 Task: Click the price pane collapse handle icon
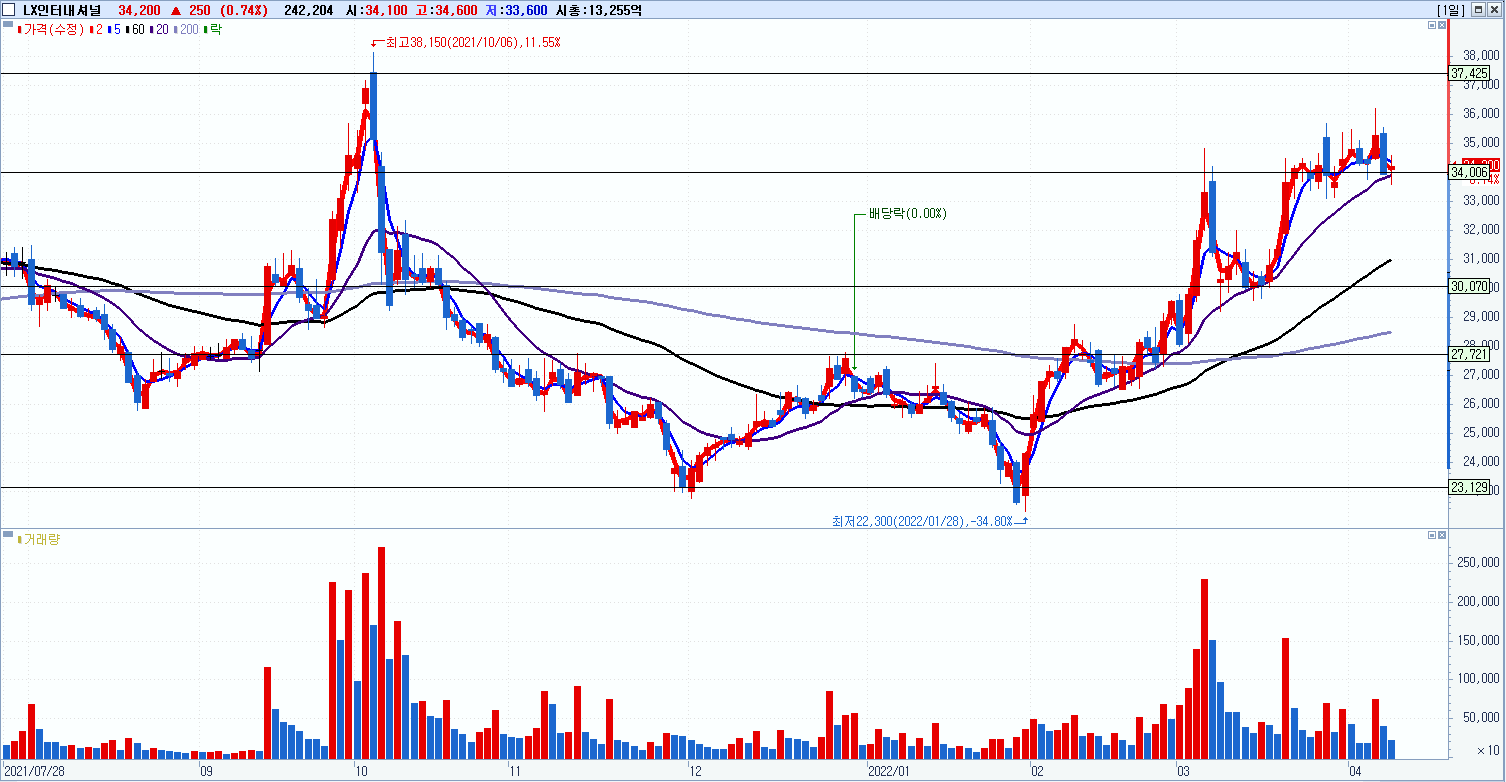point(8,25)
